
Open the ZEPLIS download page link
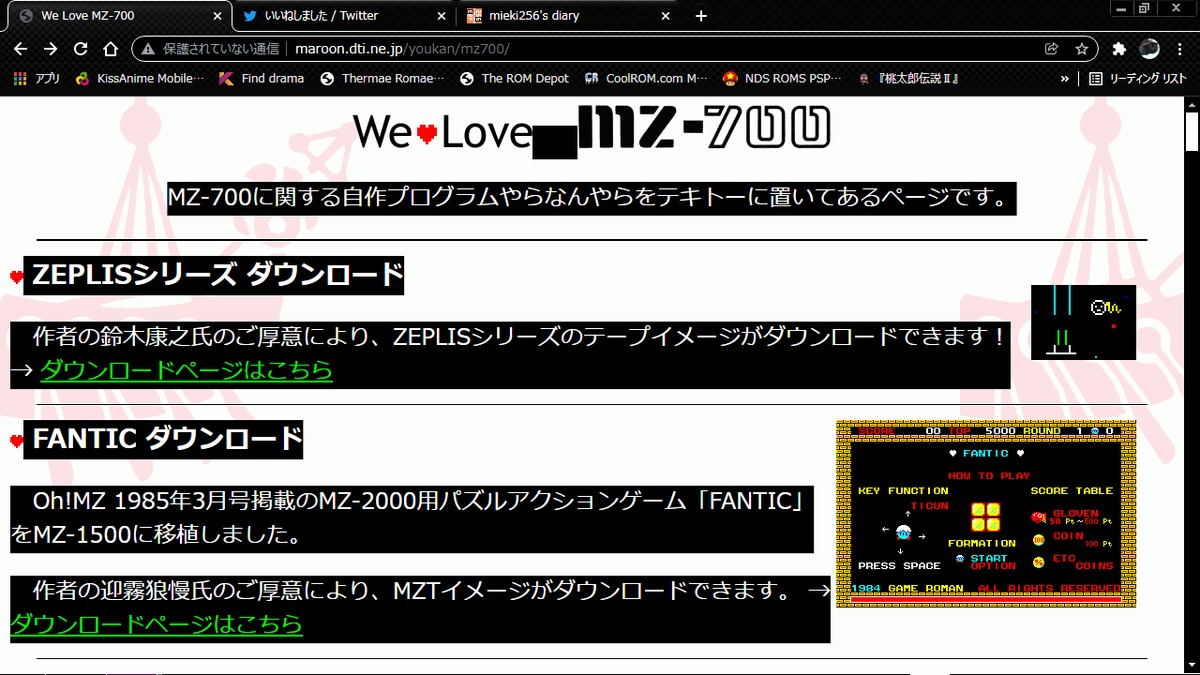[x=186, y=370]
